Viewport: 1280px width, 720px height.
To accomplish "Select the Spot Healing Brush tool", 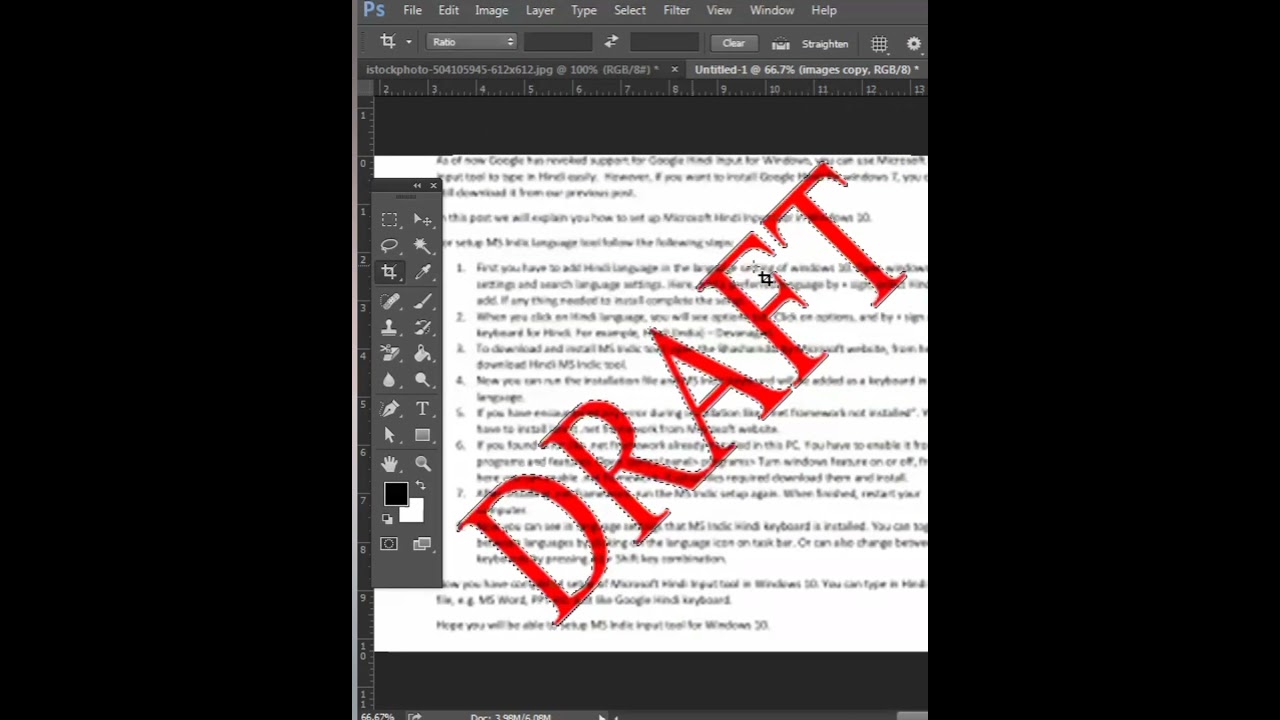I will (x=389, y=301).
